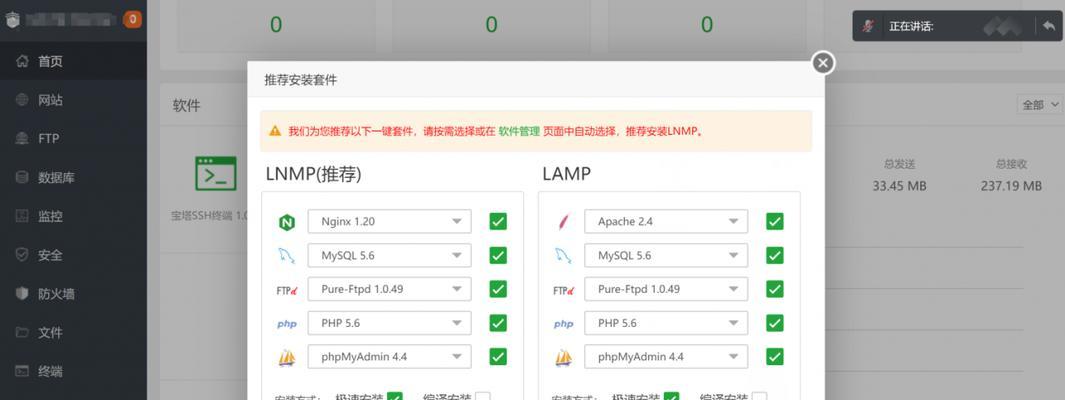Viewport: 1065px width, 400px height.
Task: Click the phpMyAdmin sailboat icon in LAMP
Action: pyautogui.click(x=563, y=357)
